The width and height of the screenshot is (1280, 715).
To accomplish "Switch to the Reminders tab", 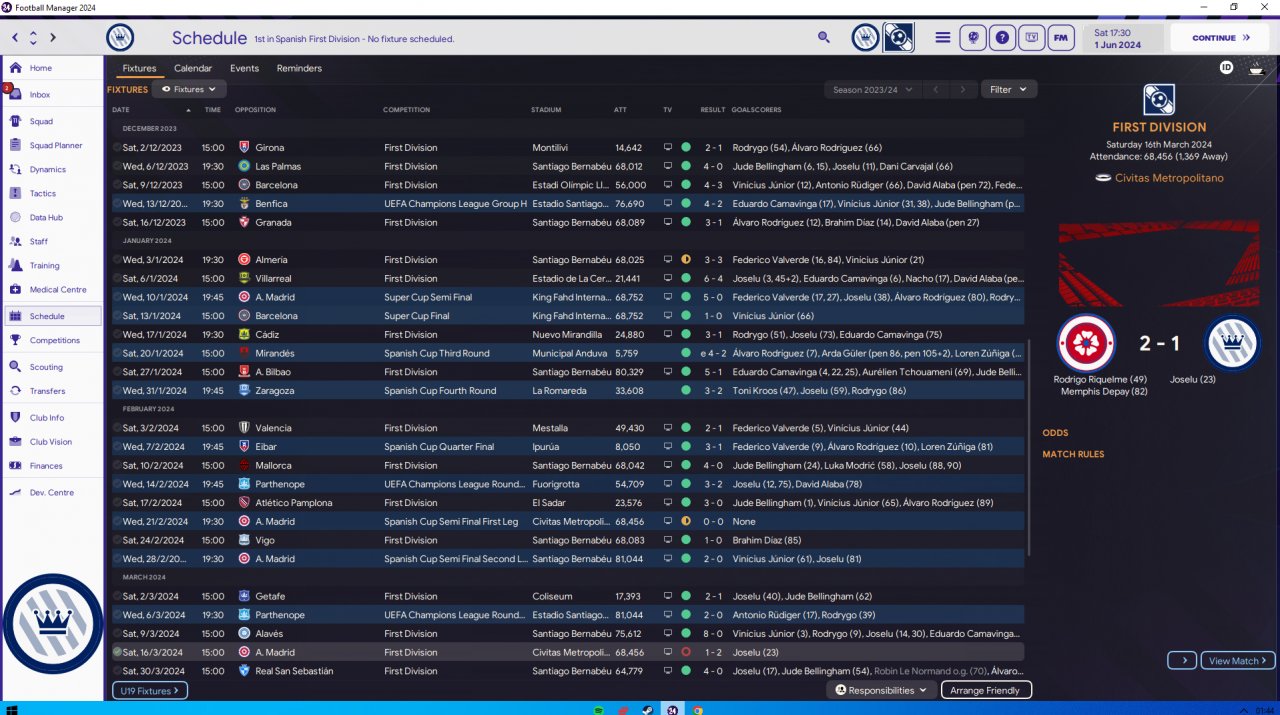I will tap(299, 68).
